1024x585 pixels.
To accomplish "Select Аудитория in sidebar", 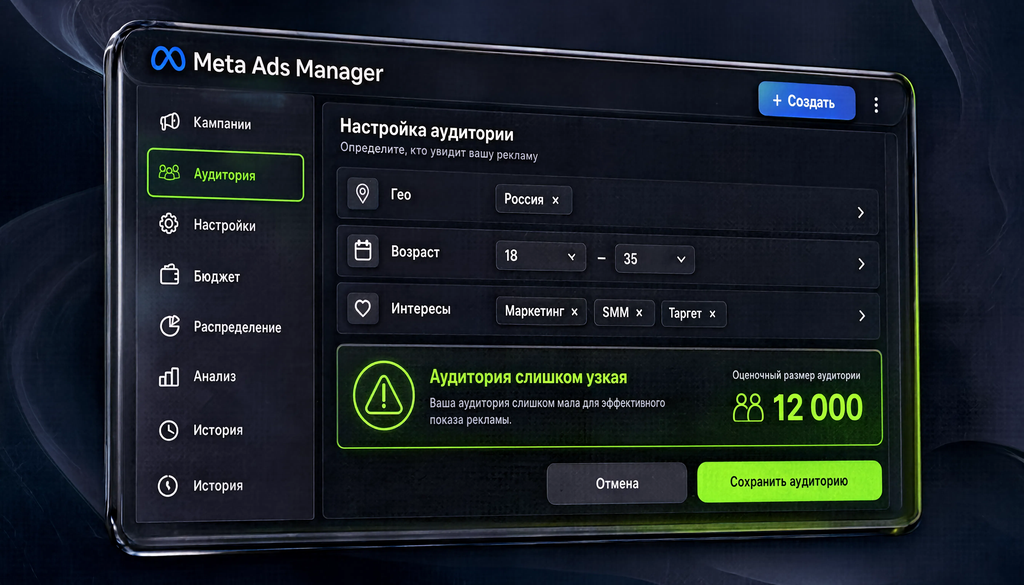I will (226, 174).
